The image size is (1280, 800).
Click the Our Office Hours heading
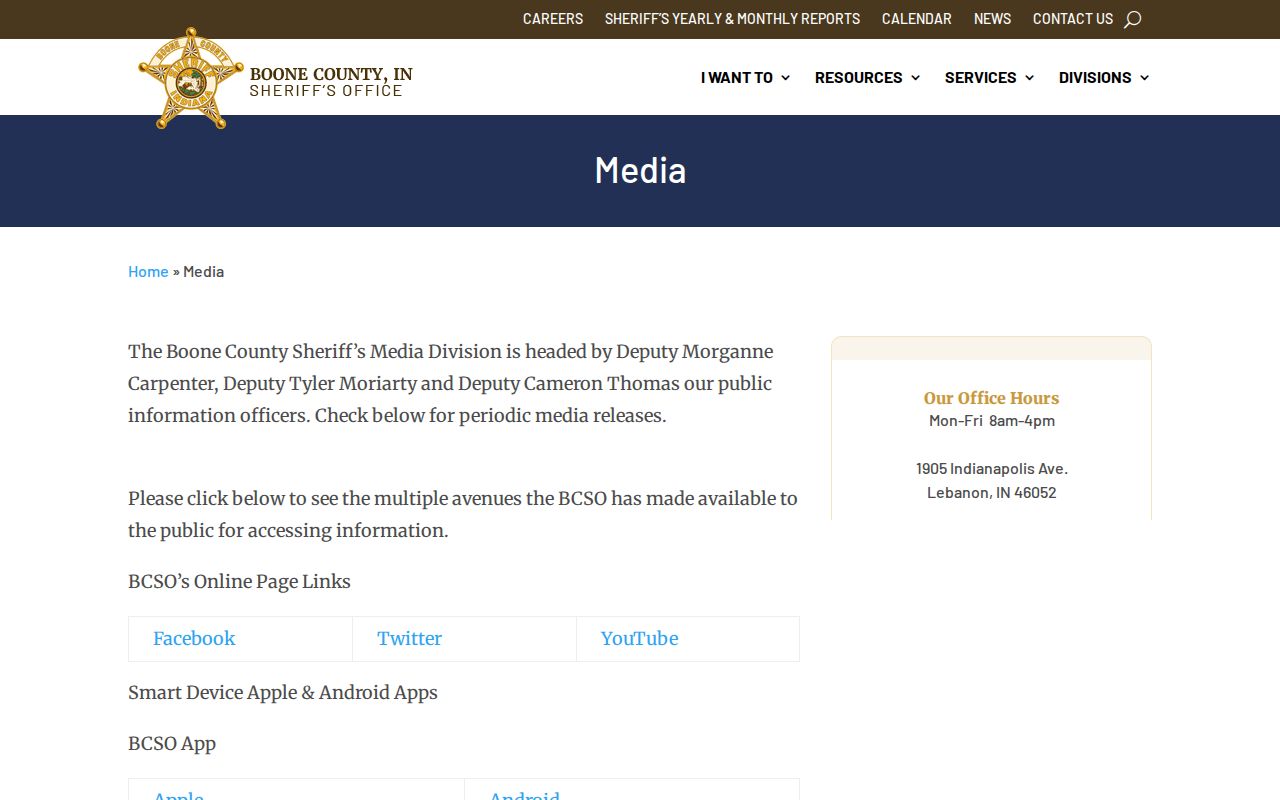(x=991, y=398)
